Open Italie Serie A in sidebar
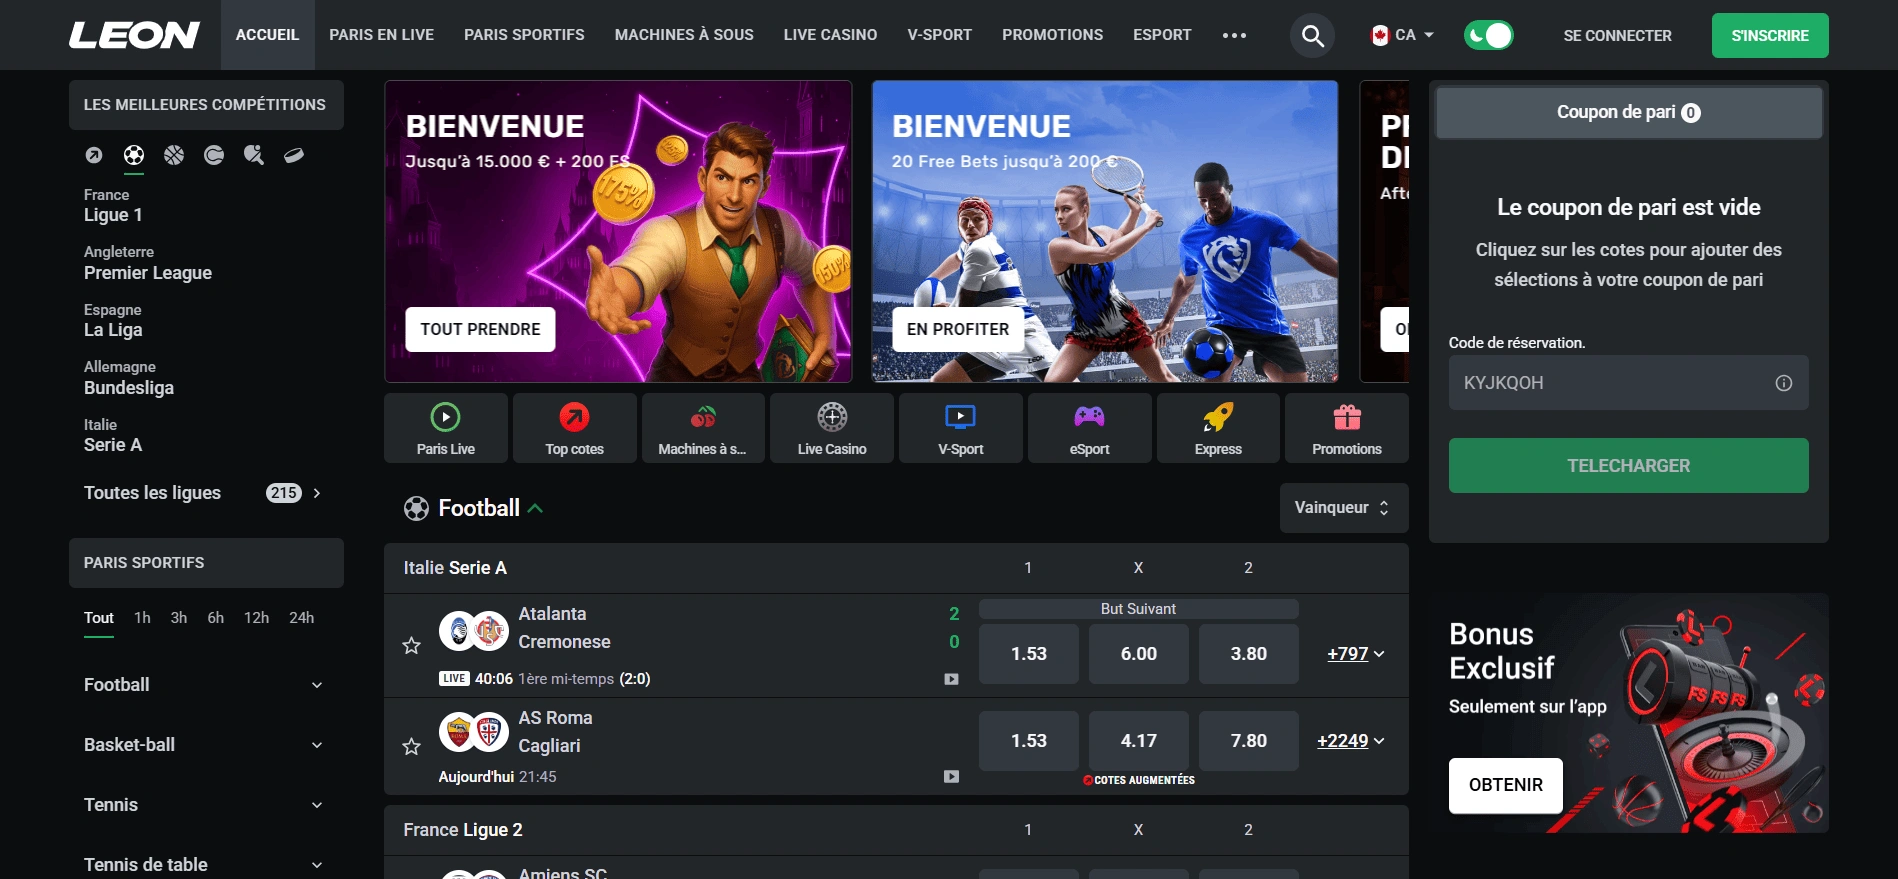Screen dimensions: 1898x879 113,436
